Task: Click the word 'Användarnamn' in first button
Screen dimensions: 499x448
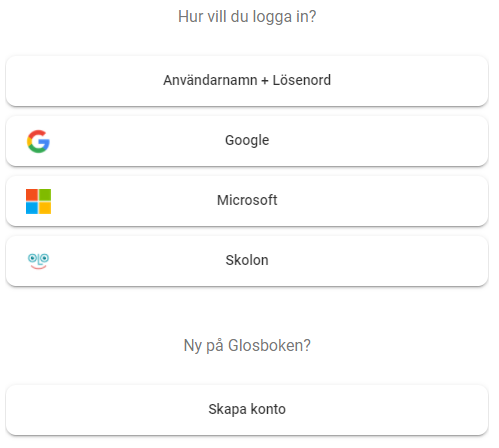Action: (x=210, y=80)
